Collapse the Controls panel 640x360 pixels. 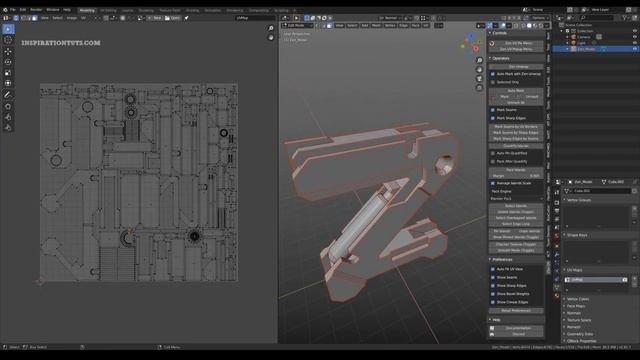[498, 33]
